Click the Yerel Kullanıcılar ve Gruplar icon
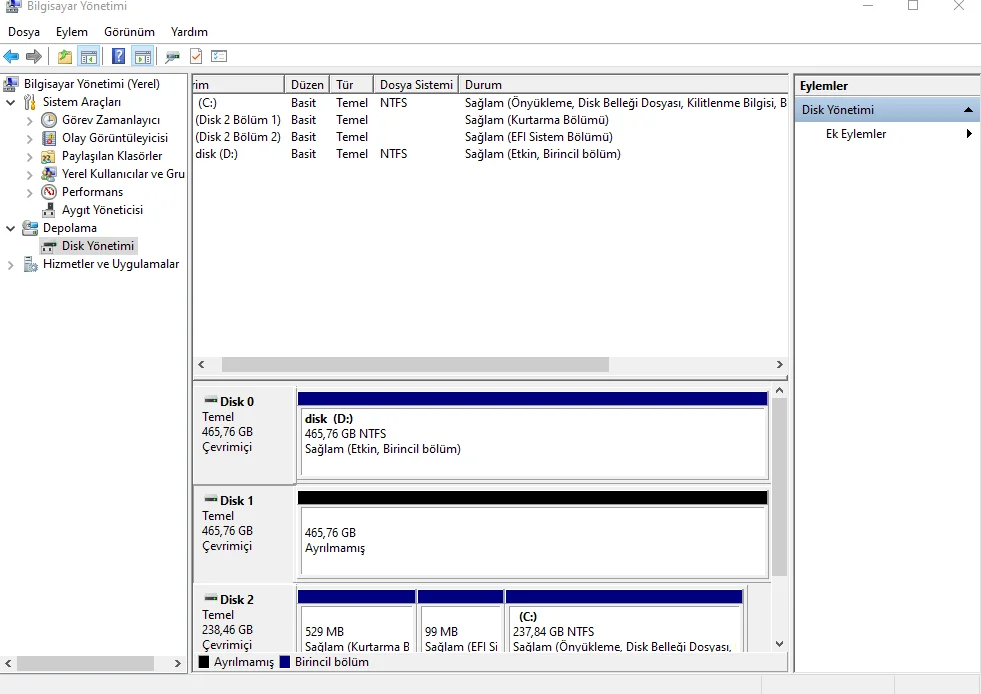 [x=48, y=174]
